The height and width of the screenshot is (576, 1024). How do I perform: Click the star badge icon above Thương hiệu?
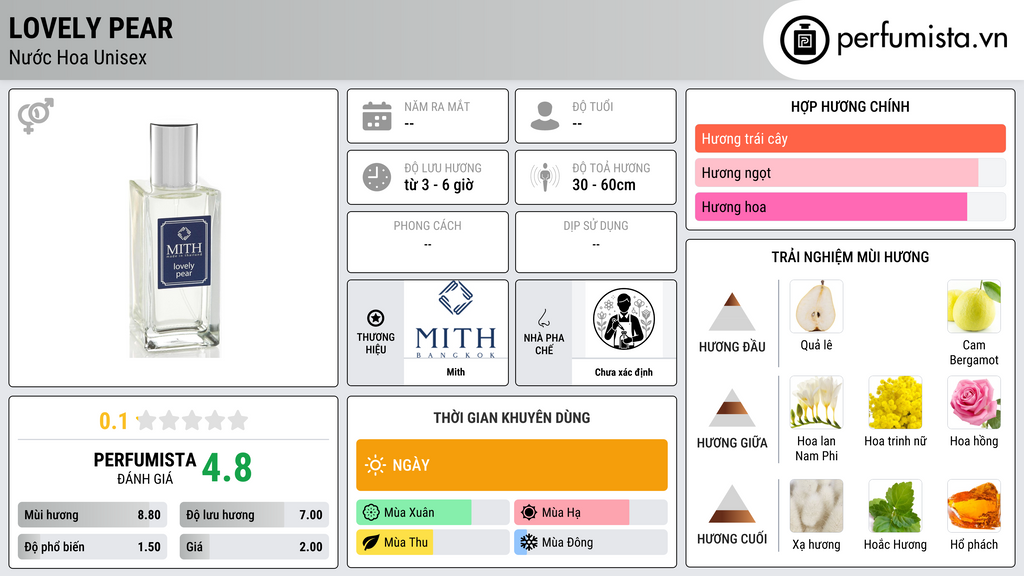point(376,318)
